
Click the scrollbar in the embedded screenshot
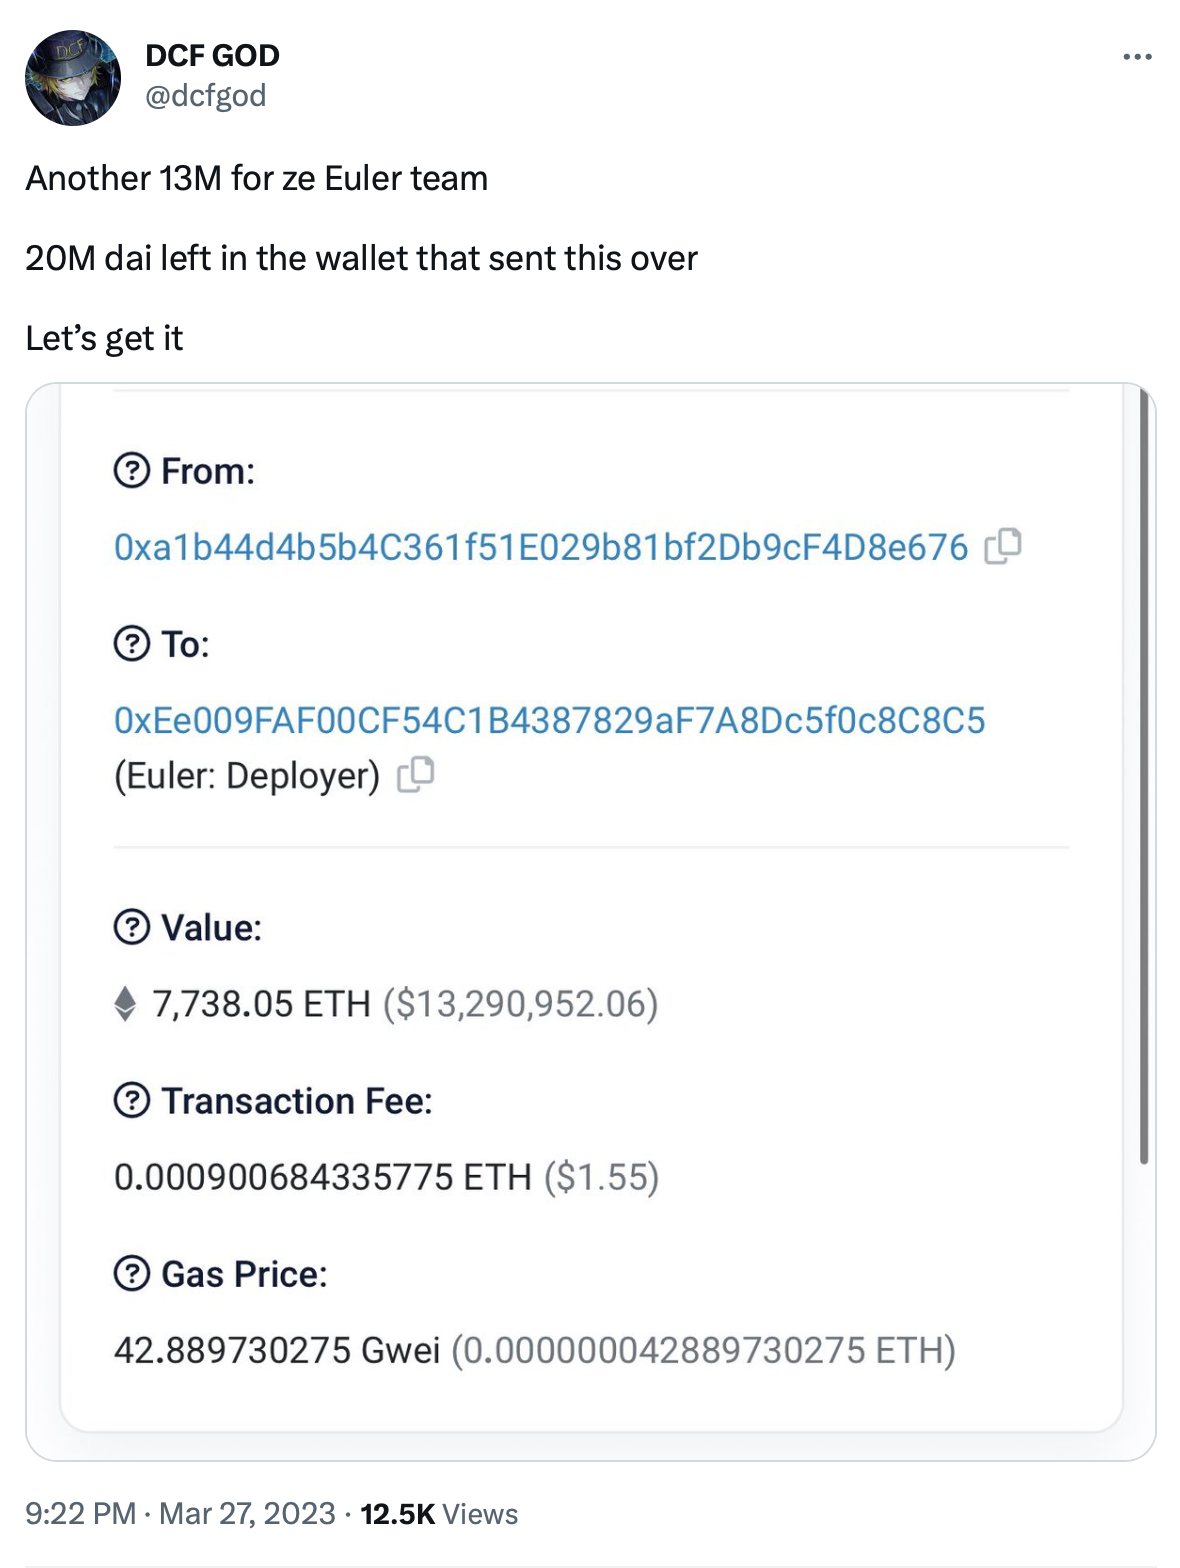(1144, 780)
